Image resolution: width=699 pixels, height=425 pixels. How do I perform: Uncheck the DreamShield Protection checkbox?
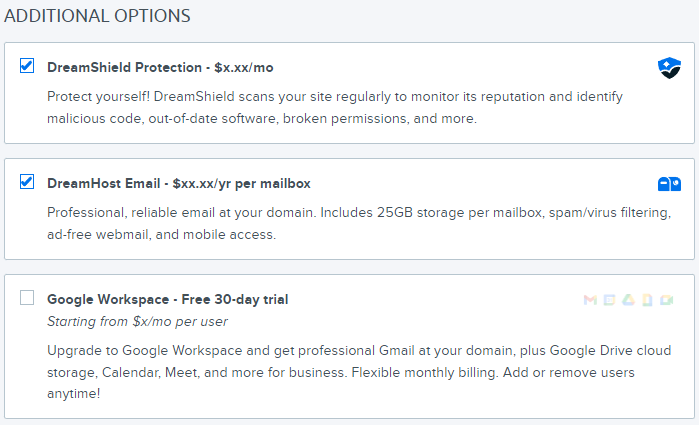[27, 66]
